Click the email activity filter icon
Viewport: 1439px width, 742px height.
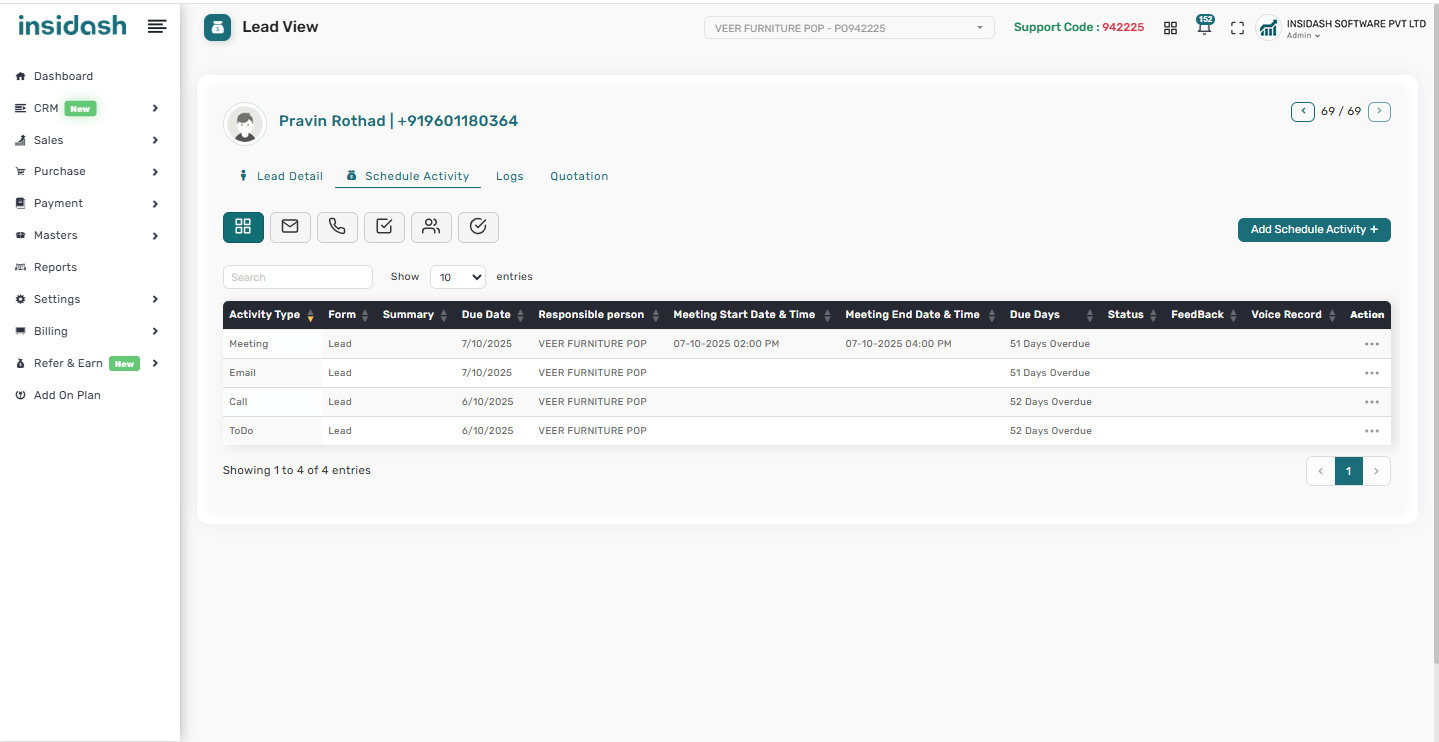click(290, 227)
